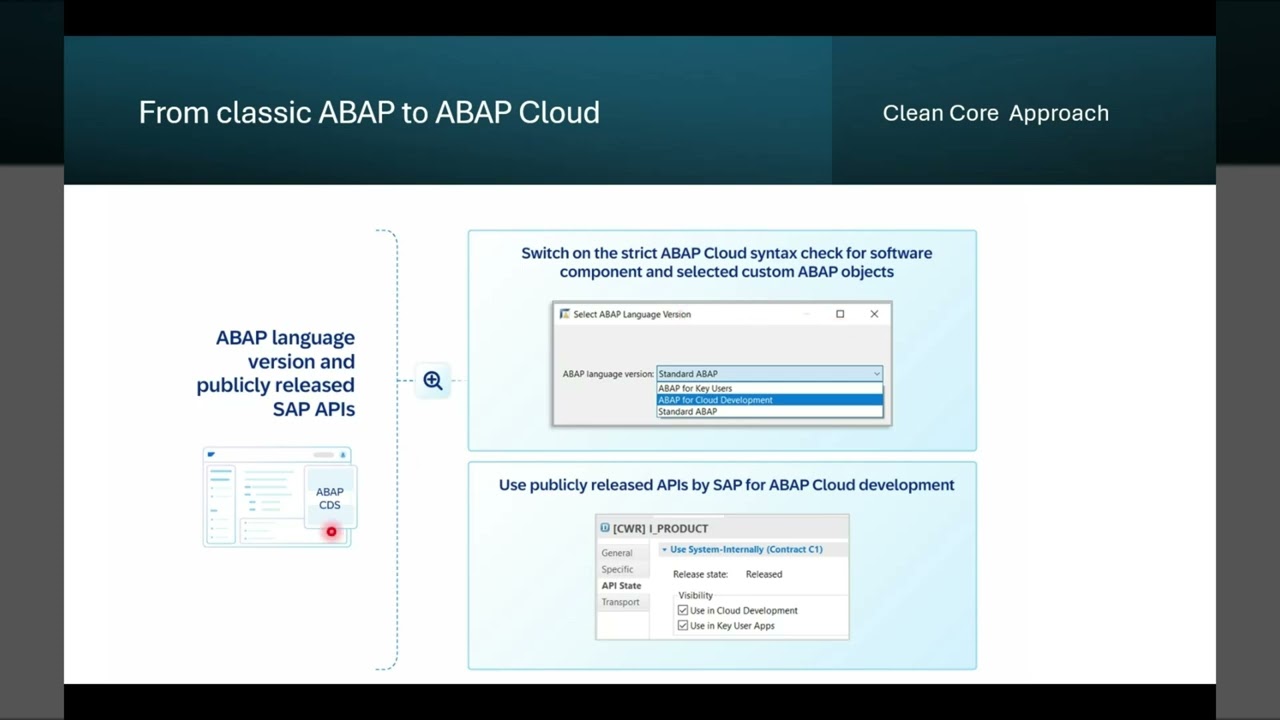
Task: Click the ABAP language version label
Action: [608, 374]
